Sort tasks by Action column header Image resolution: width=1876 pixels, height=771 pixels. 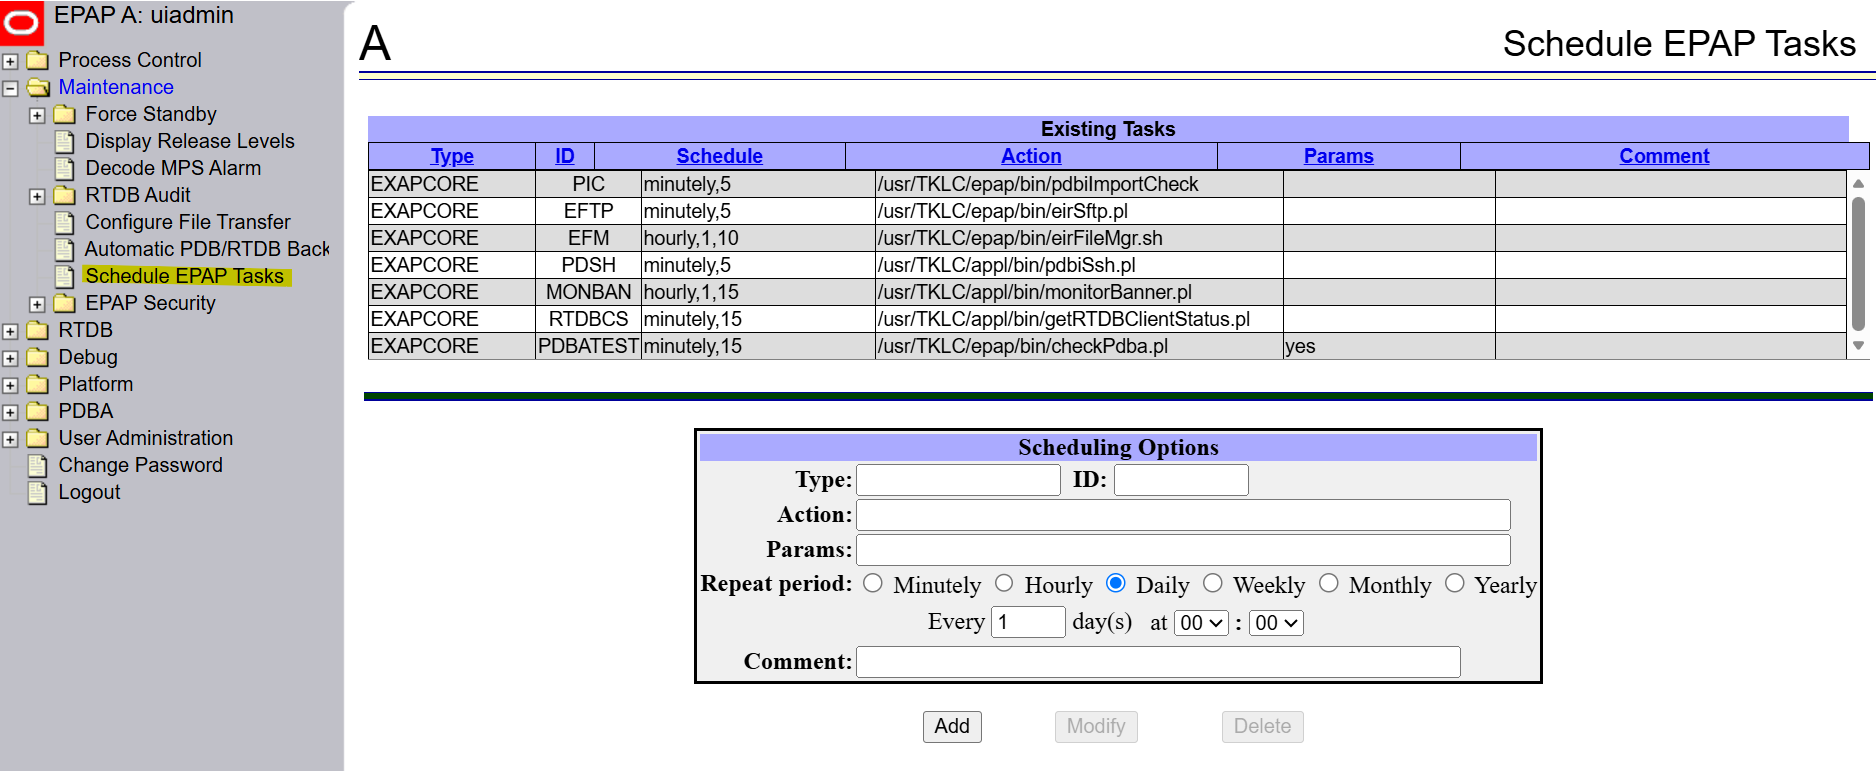coord(1031,156)
